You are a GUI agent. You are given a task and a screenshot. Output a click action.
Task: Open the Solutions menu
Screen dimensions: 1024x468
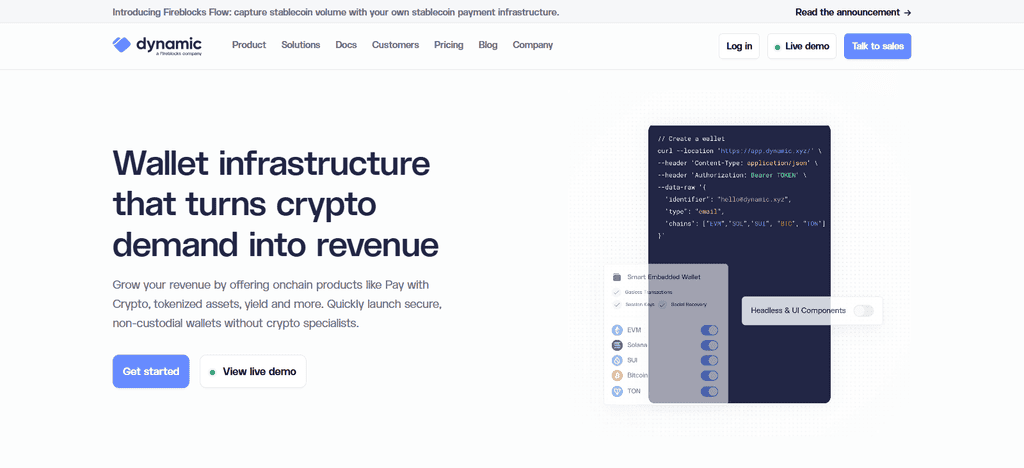[x=300, y=45]
